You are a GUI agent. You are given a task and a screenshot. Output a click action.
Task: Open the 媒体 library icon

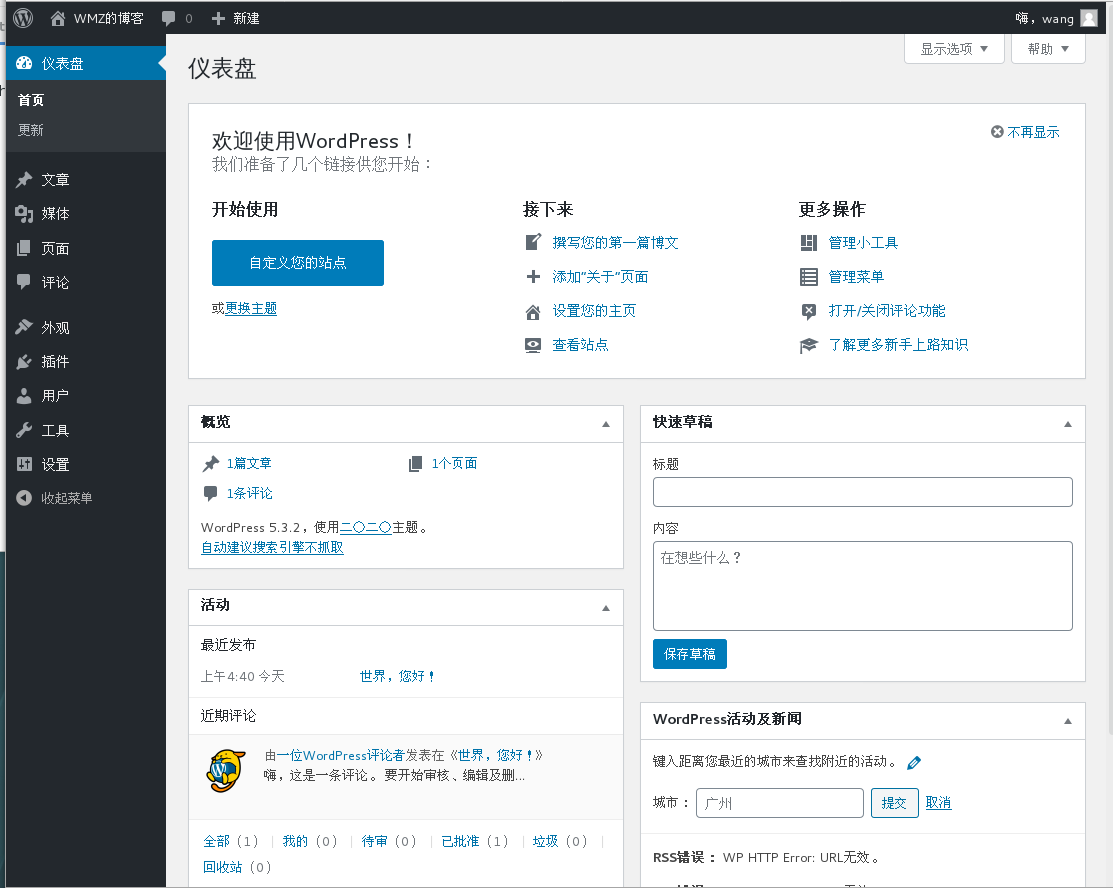(25, 214)
